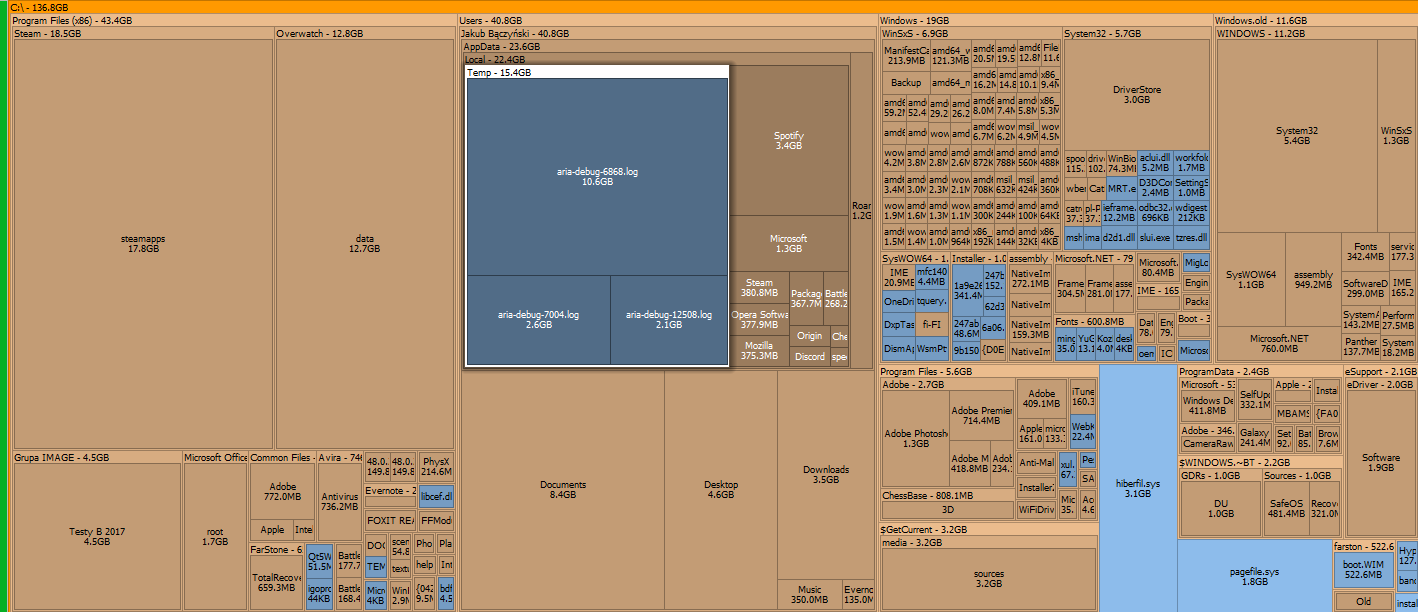
Task: Select the root 1.7GB block
Action: pyautogui.click(x=215, y=536)
